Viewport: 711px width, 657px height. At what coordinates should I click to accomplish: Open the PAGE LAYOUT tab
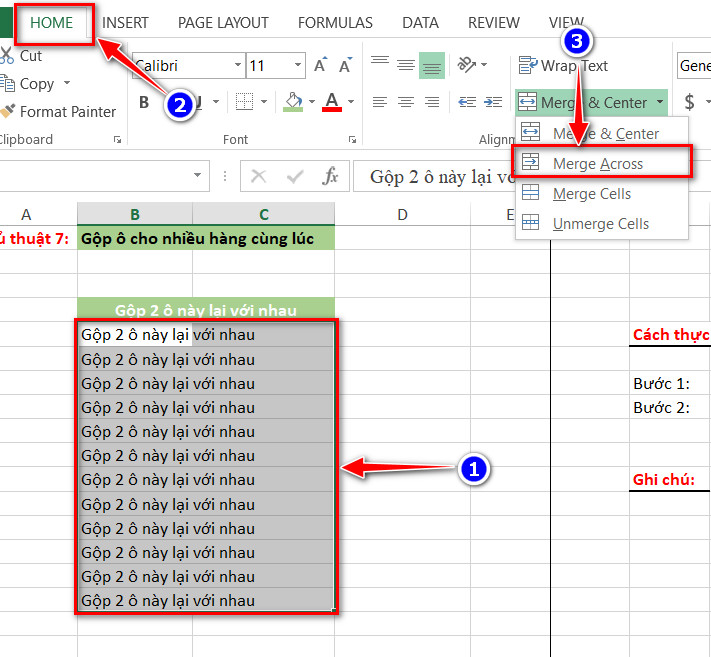[223, 23]
